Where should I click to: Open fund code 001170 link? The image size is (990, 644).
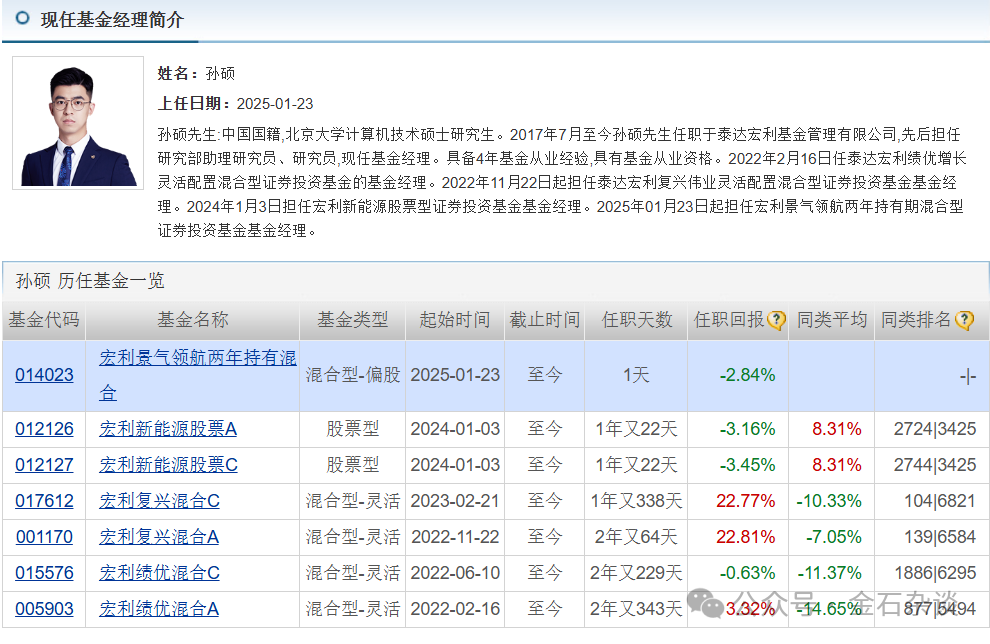pos(44,537)
